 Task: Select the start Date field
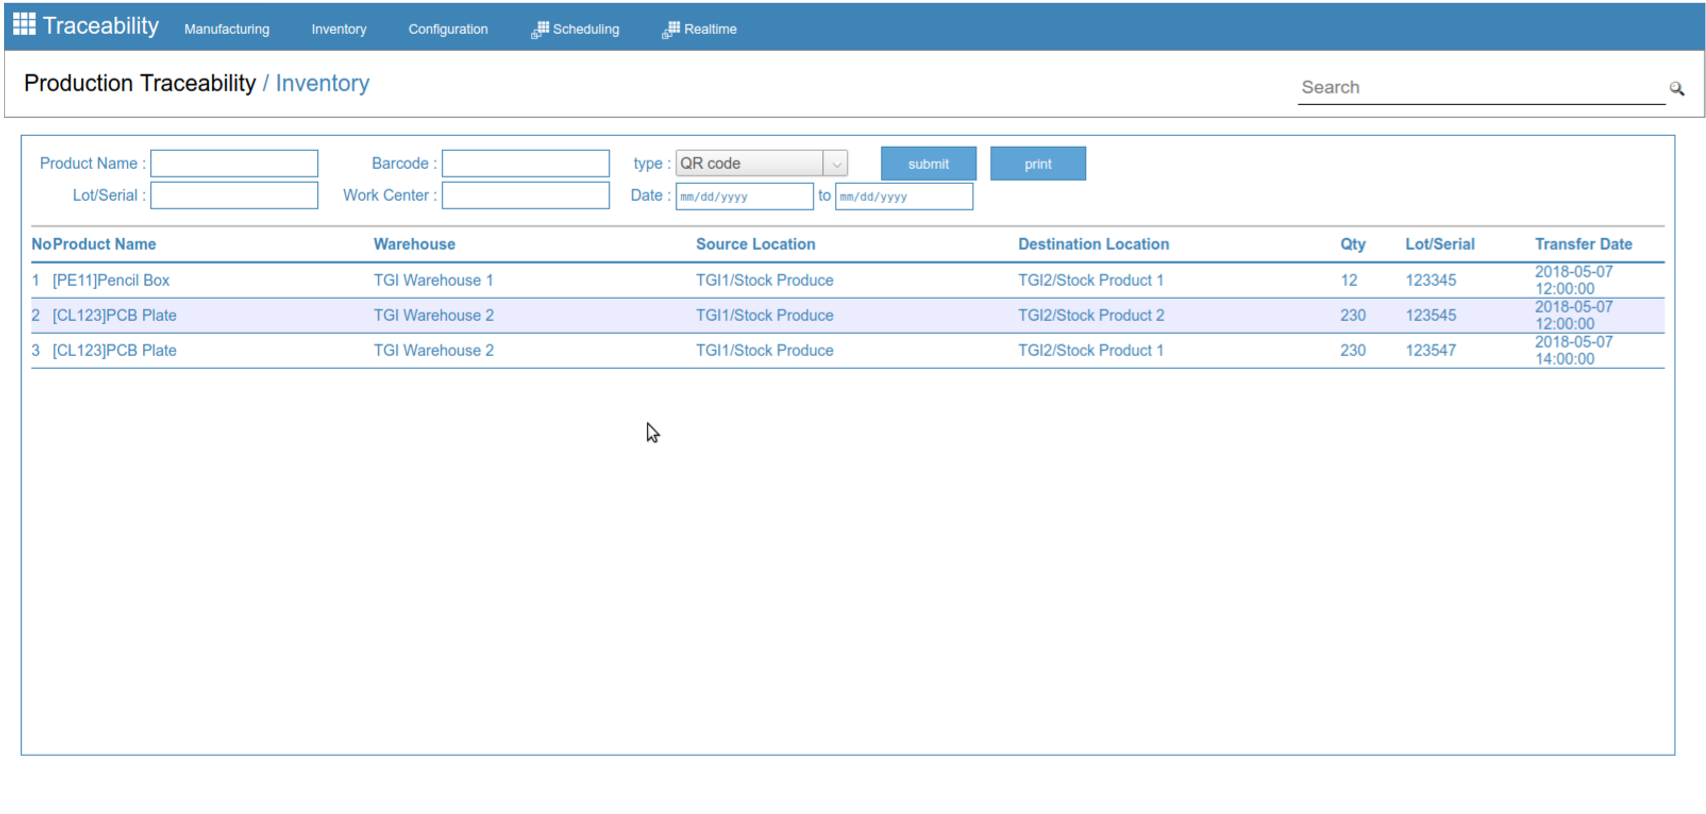(744, 196)
